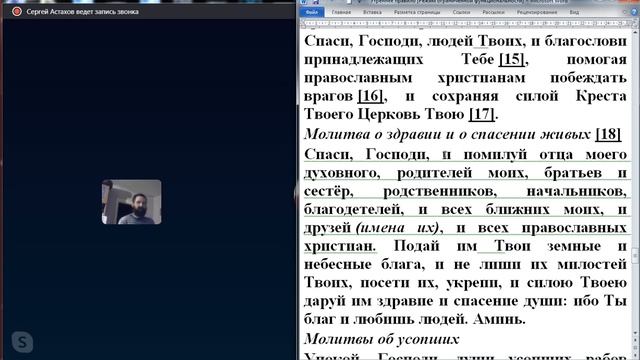The height and width of the screenshot is (360, 640).
Task: Switch to the Вид ribbon tab
Action: [x=574, y=12]
